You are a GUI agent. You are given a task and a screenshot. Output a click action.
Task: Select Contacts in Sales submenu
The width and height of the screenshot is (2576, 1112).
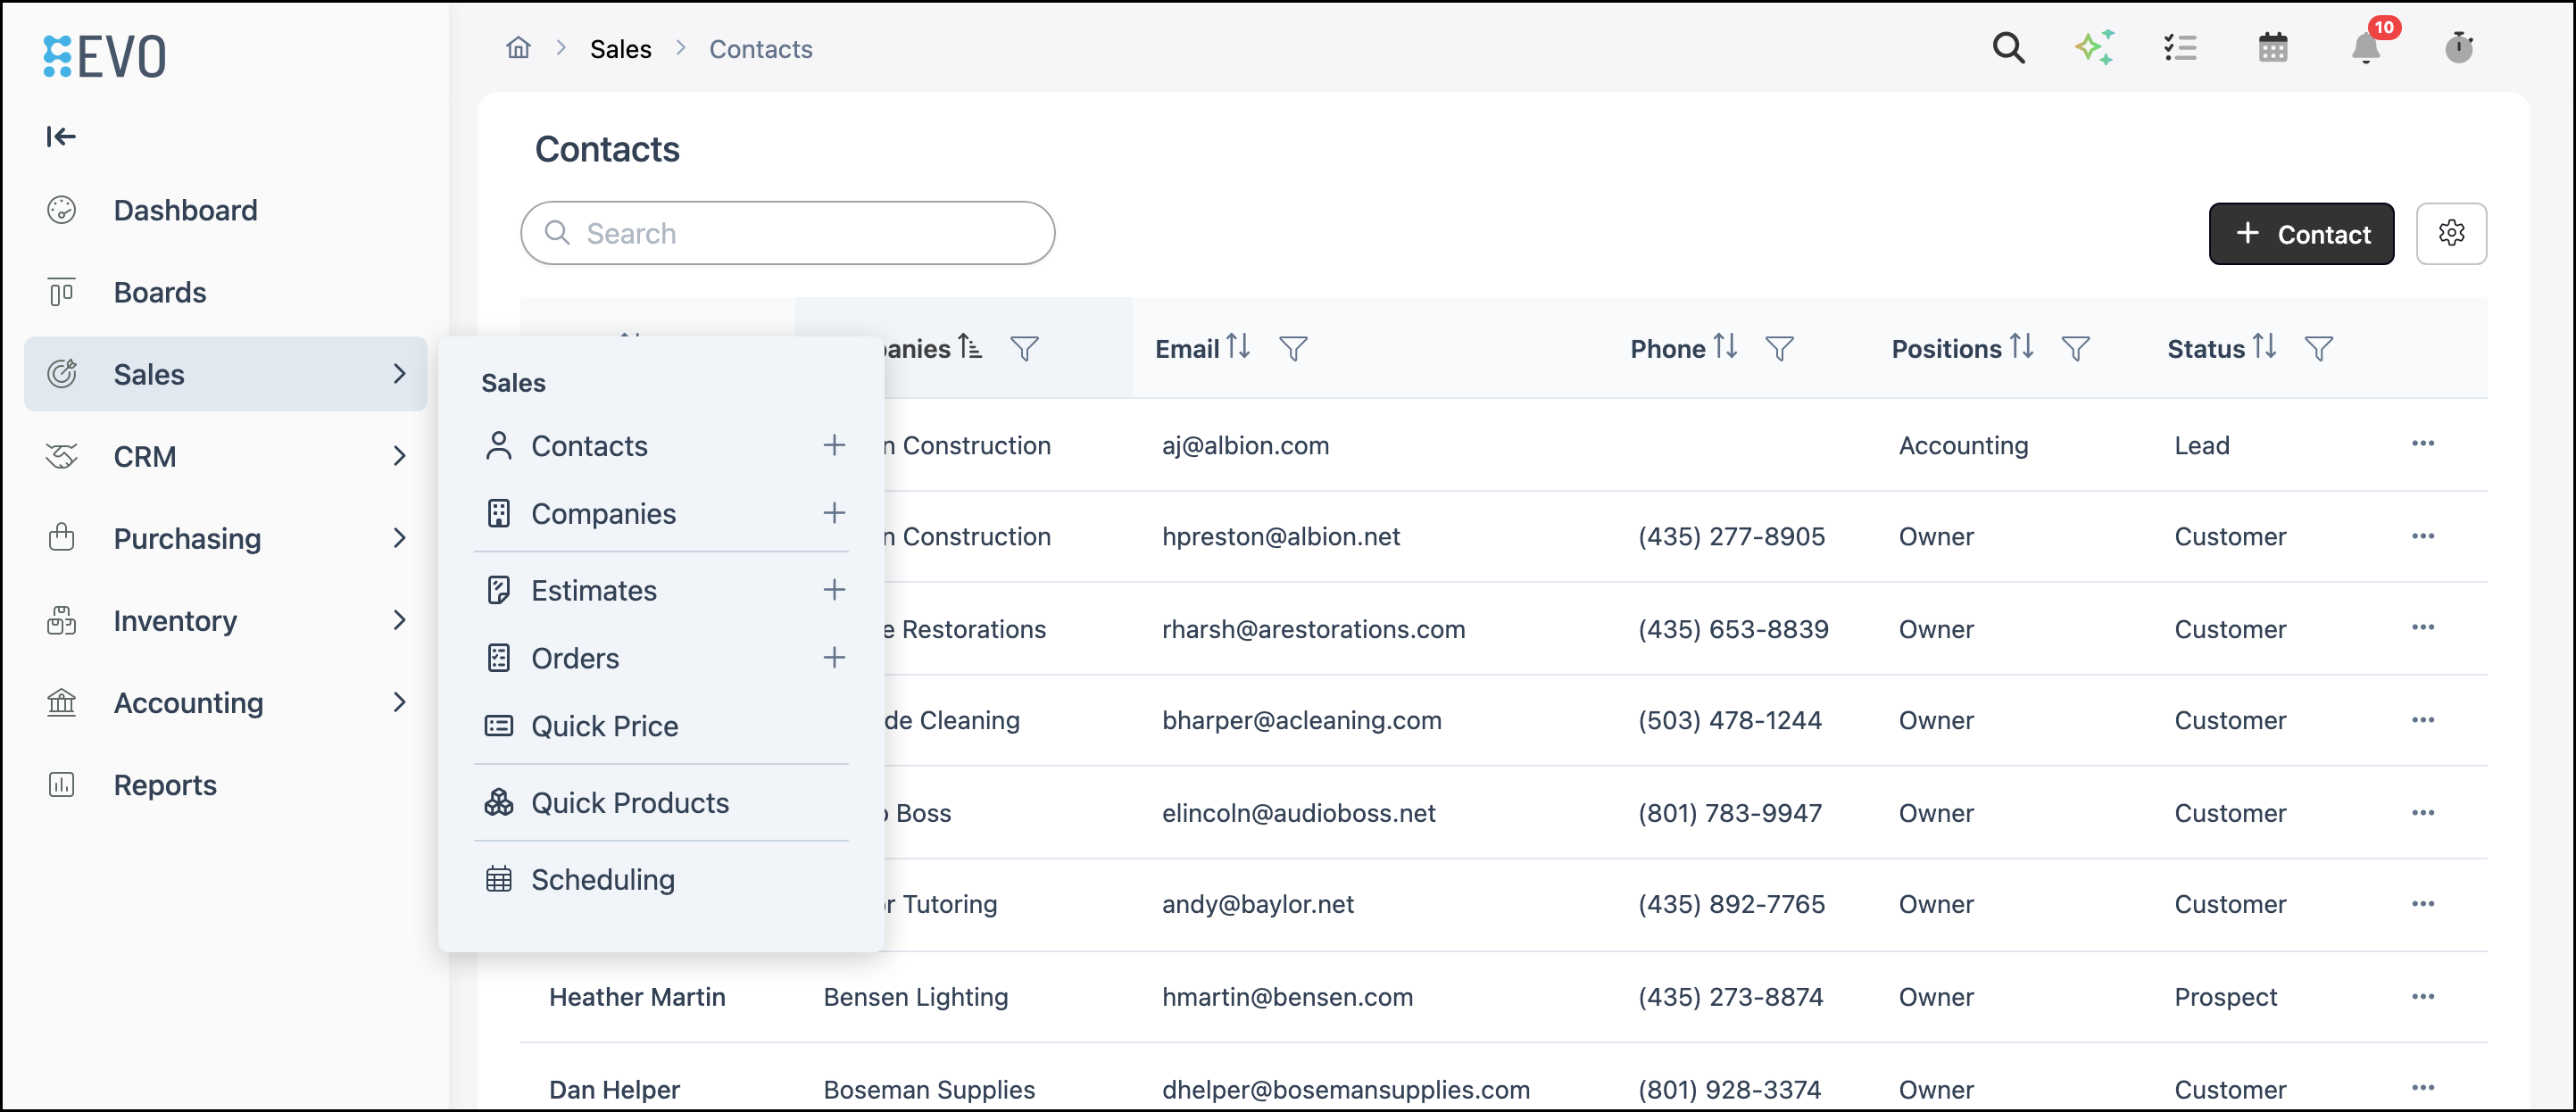click(589, 445)
